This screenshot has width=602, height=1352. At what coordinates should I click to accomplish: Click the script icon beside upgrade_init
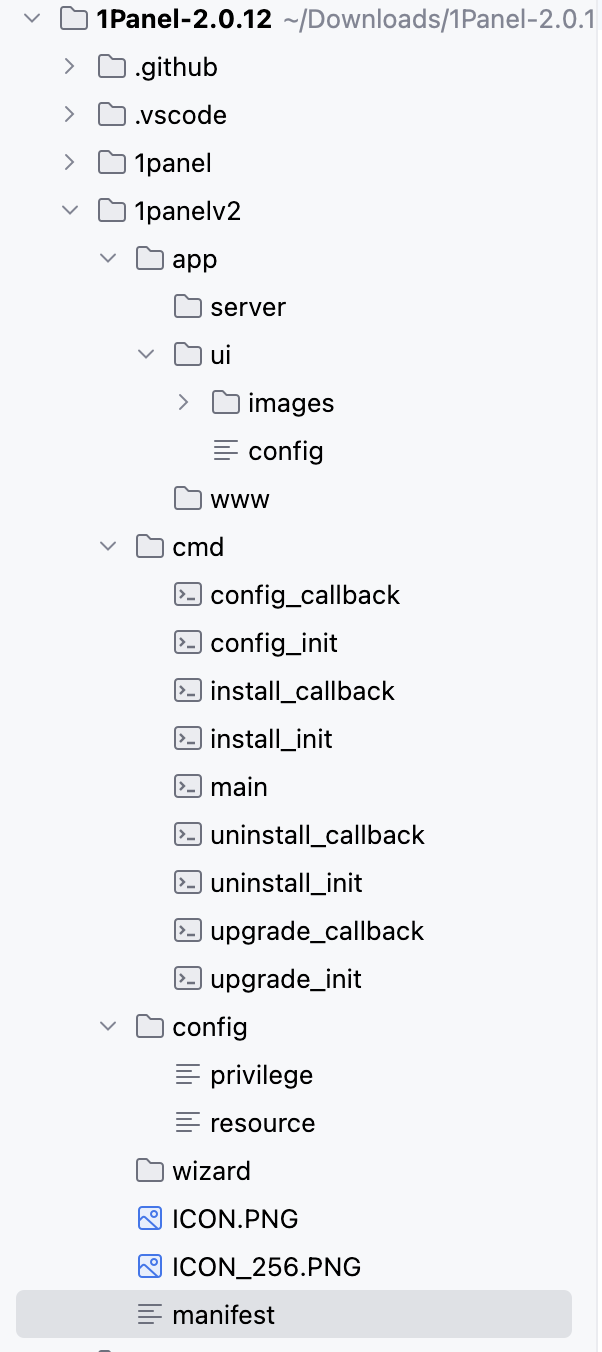(x=187, y=979)
